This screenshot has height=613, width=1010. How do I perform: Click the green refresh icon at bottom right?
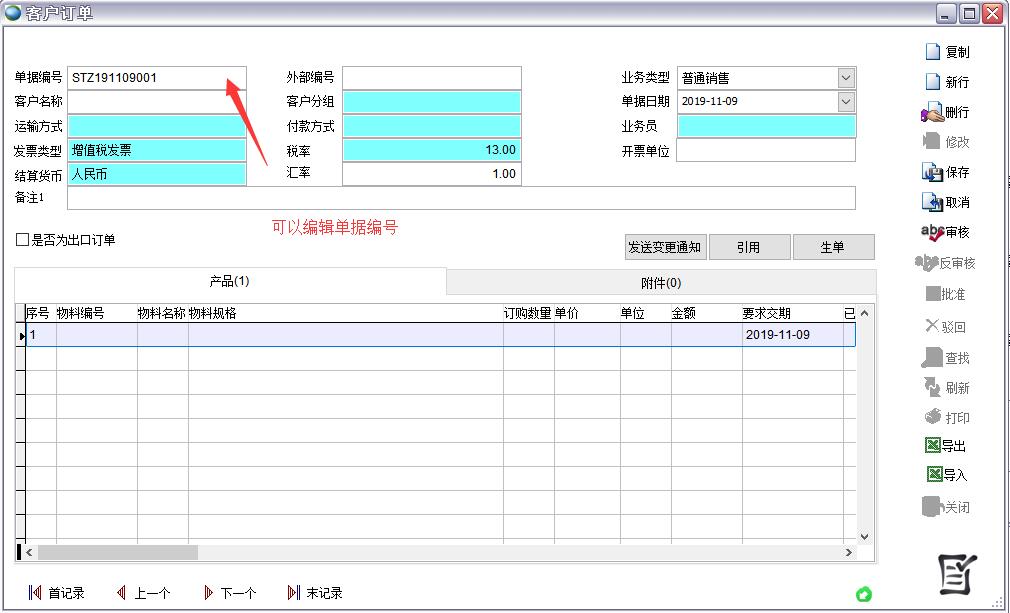864,594
